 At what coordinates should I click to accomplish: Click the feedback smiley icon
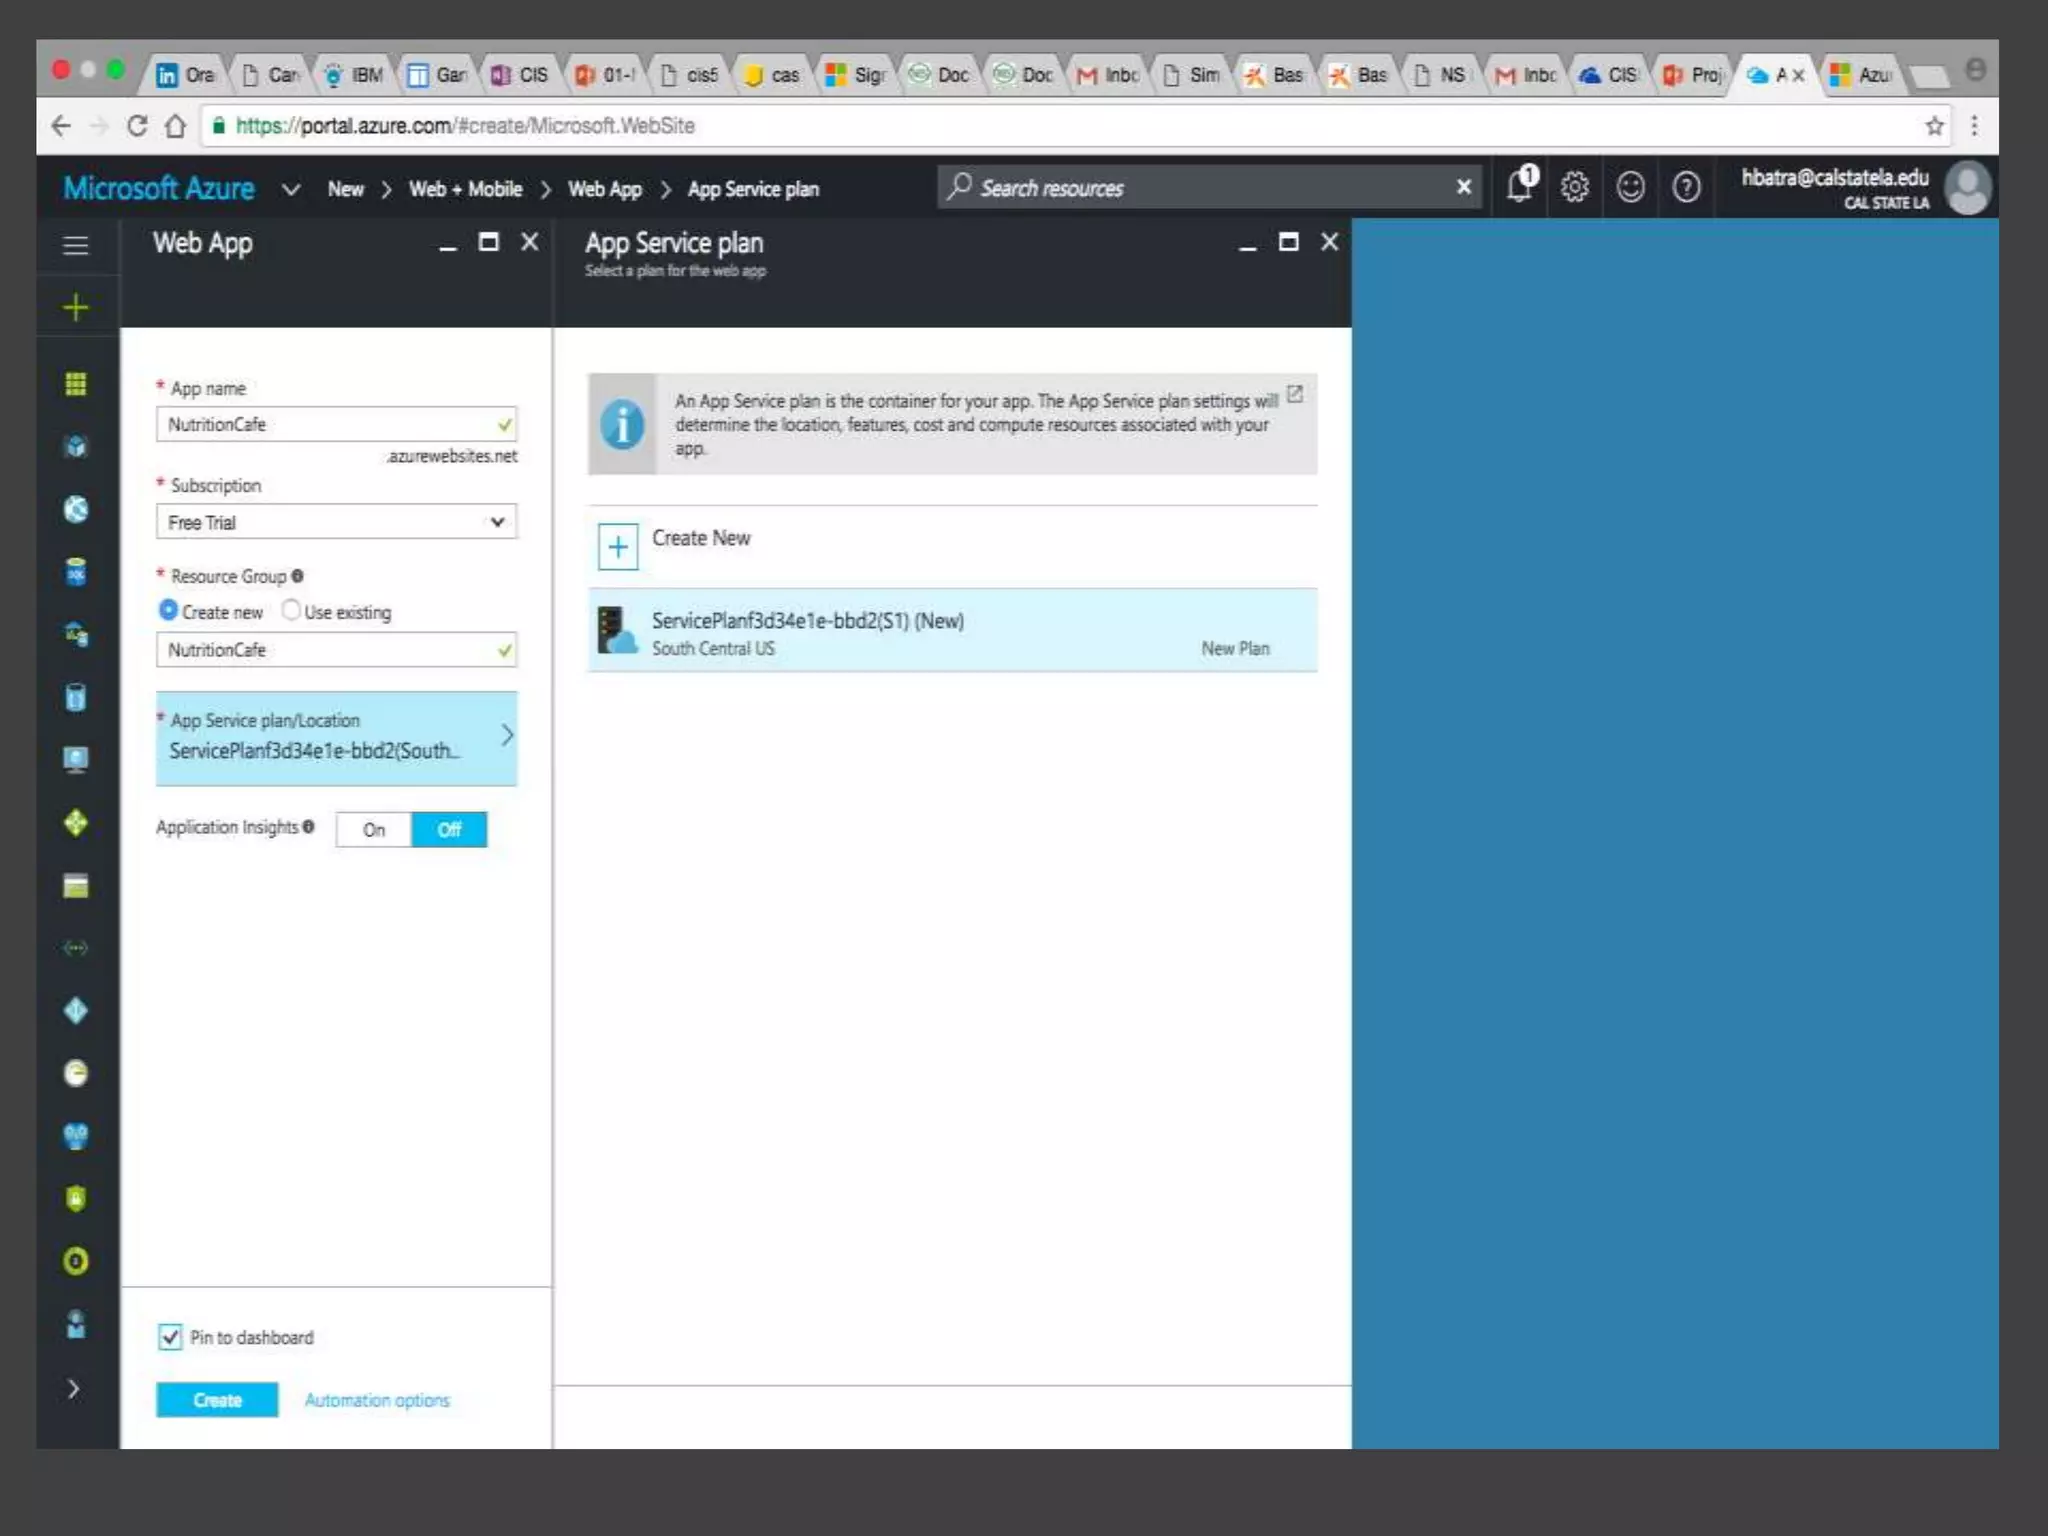[x=1630, y=187]
